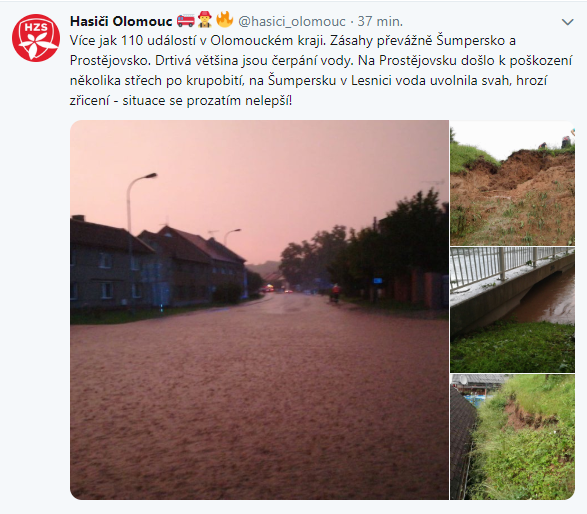Open the "37 min." timestamp link

pos(380,21)
